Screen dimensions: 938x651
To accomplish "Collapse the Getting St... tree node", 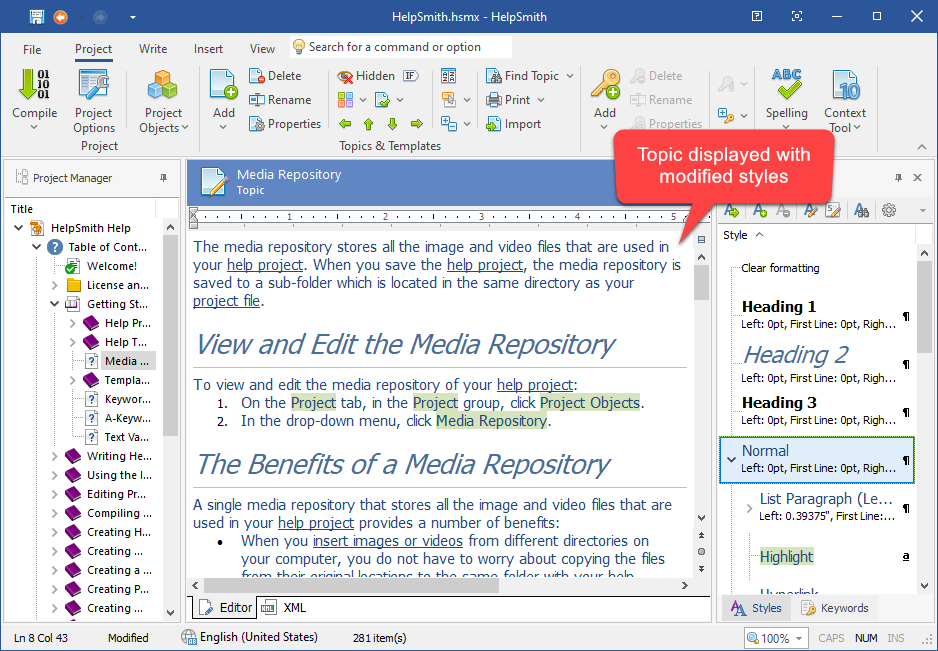I will 54,304.
